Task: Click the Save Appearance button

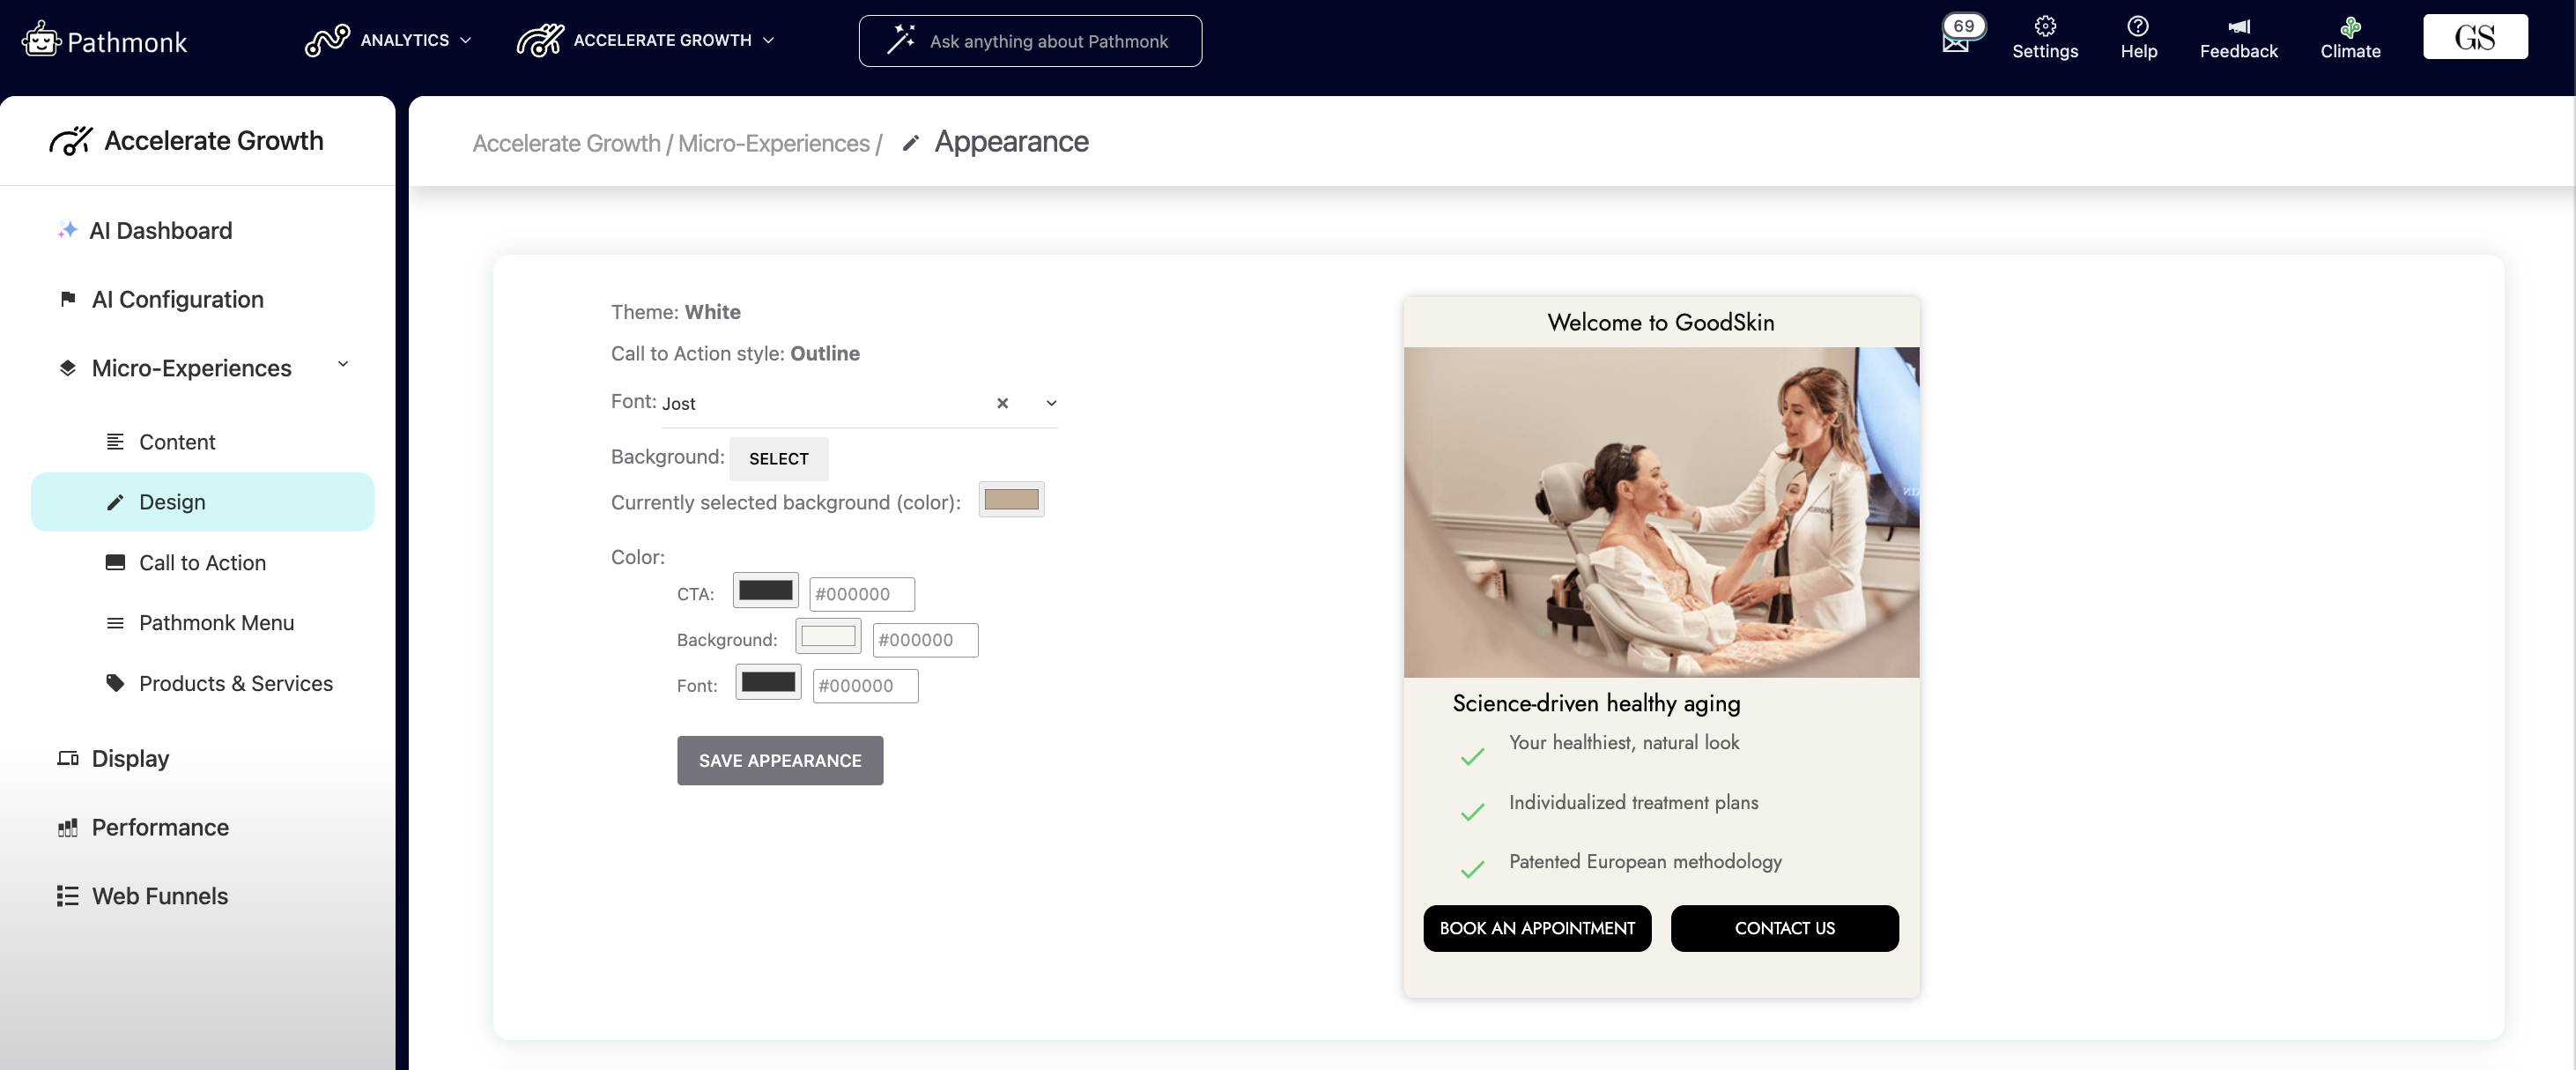Action: (779, 761)
